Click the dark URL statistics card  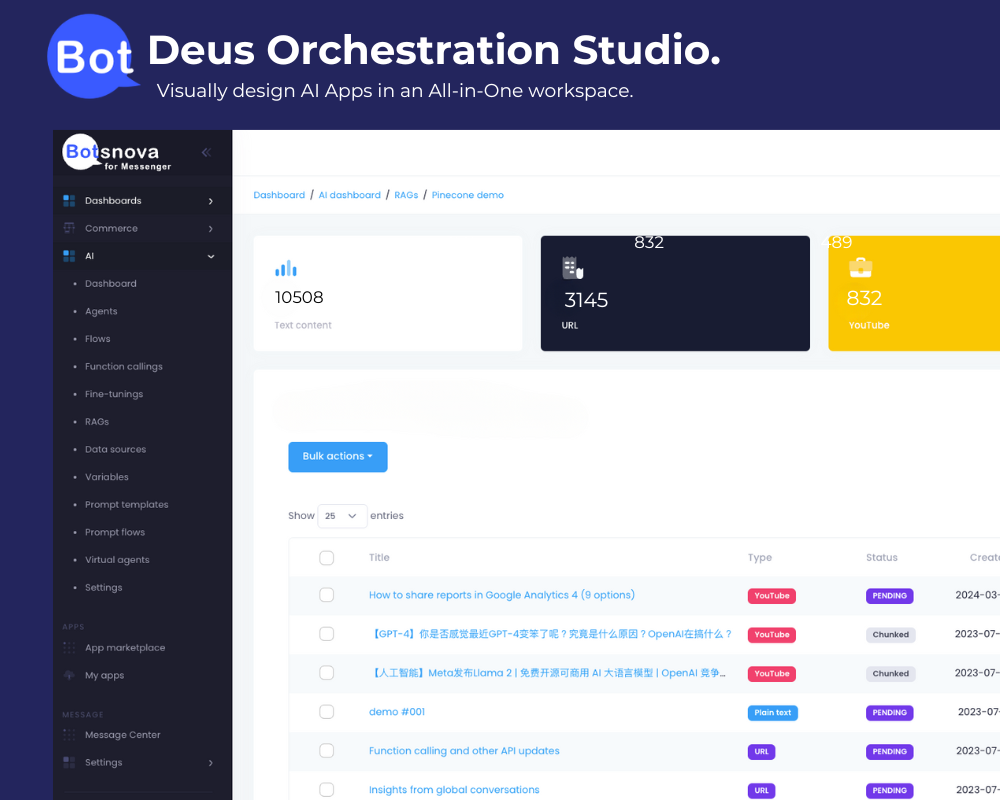click(675, 294)
